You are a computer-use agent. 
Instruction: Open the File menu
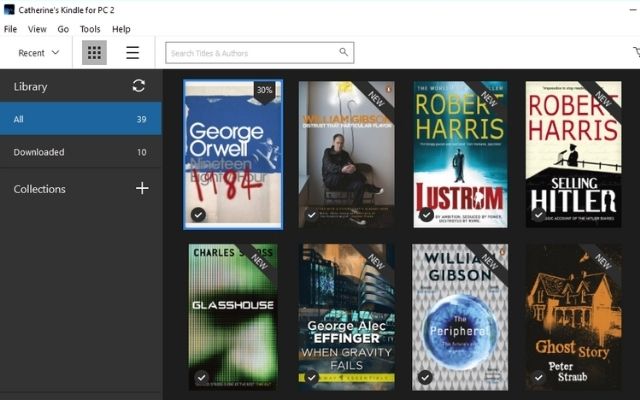(11, 29)
